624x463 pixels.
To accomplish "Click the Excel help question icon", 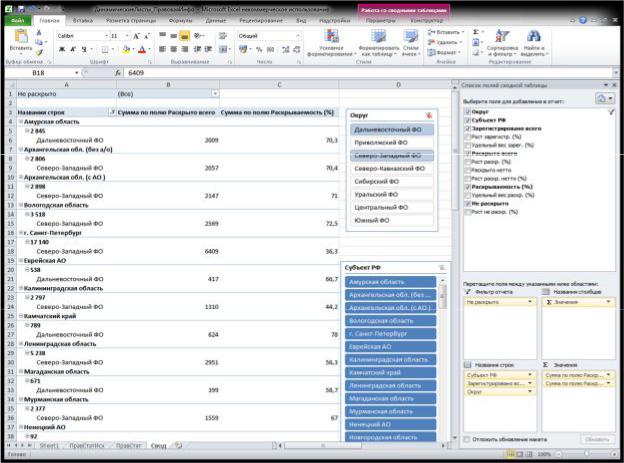I will [x=583, y=20].
